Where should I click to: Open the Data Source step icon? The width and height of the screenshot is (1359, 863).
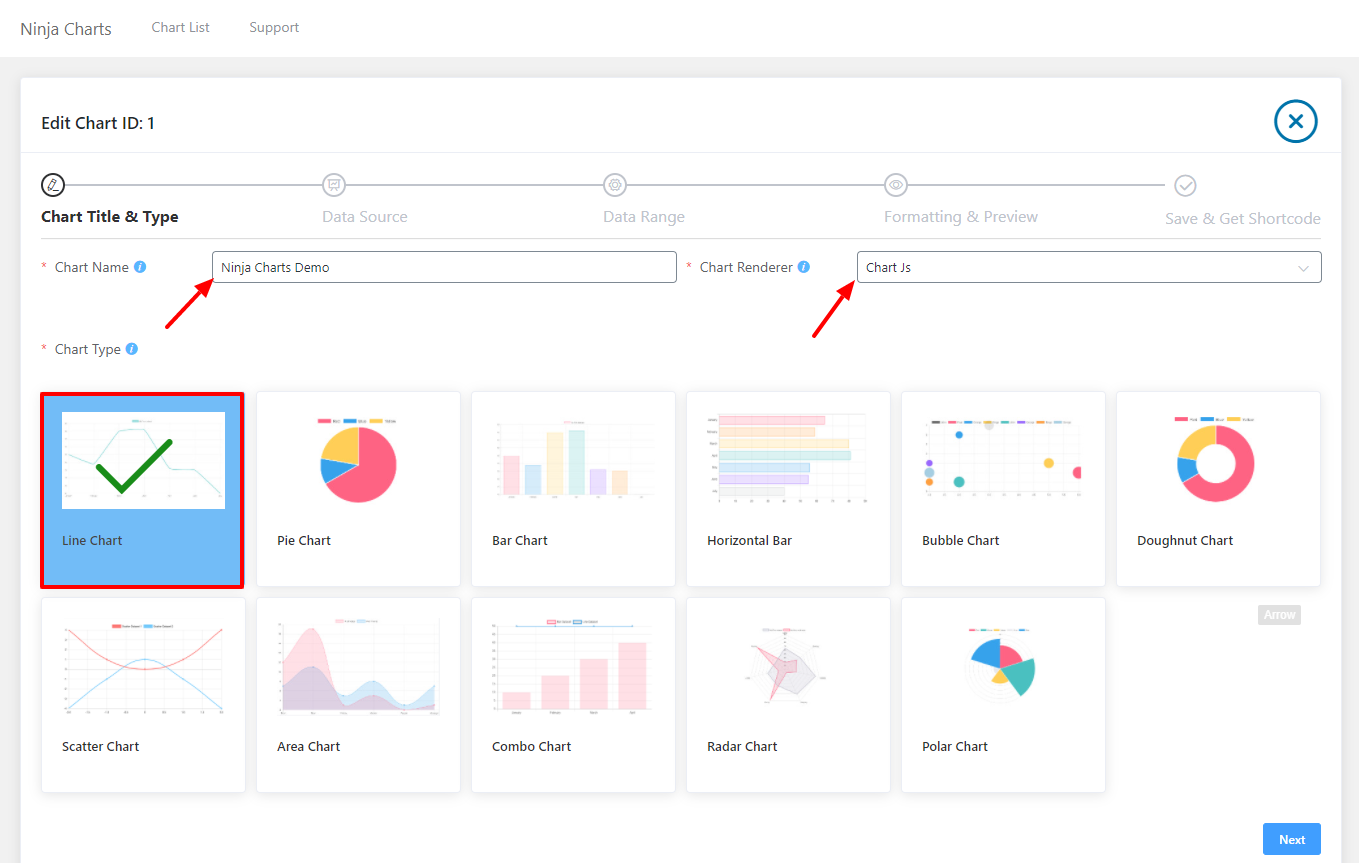click(334, 185)
